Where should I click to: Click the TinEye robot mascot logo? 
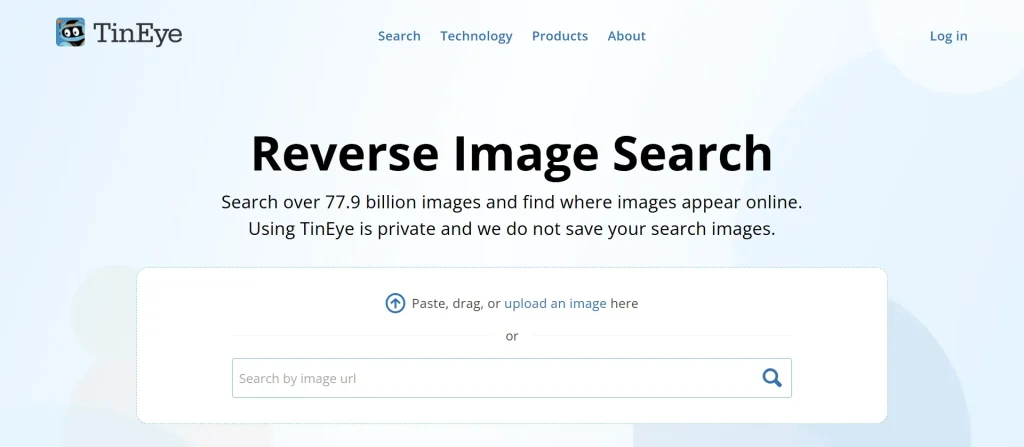(x=71, y=33)
